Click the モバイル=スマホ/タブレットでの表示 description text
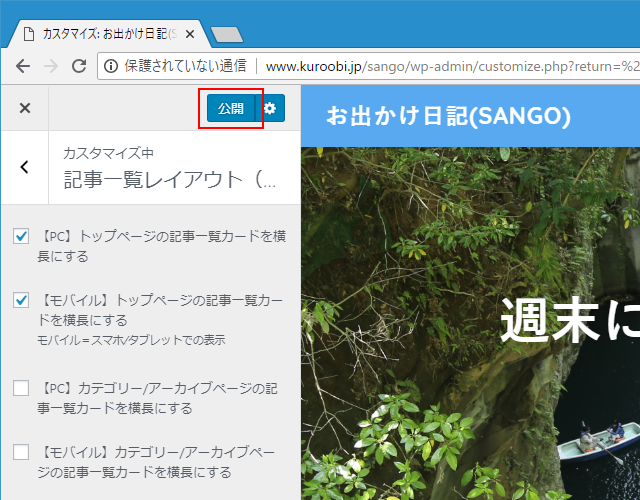Viewport: 640px width, 500px height. point(131,340)
